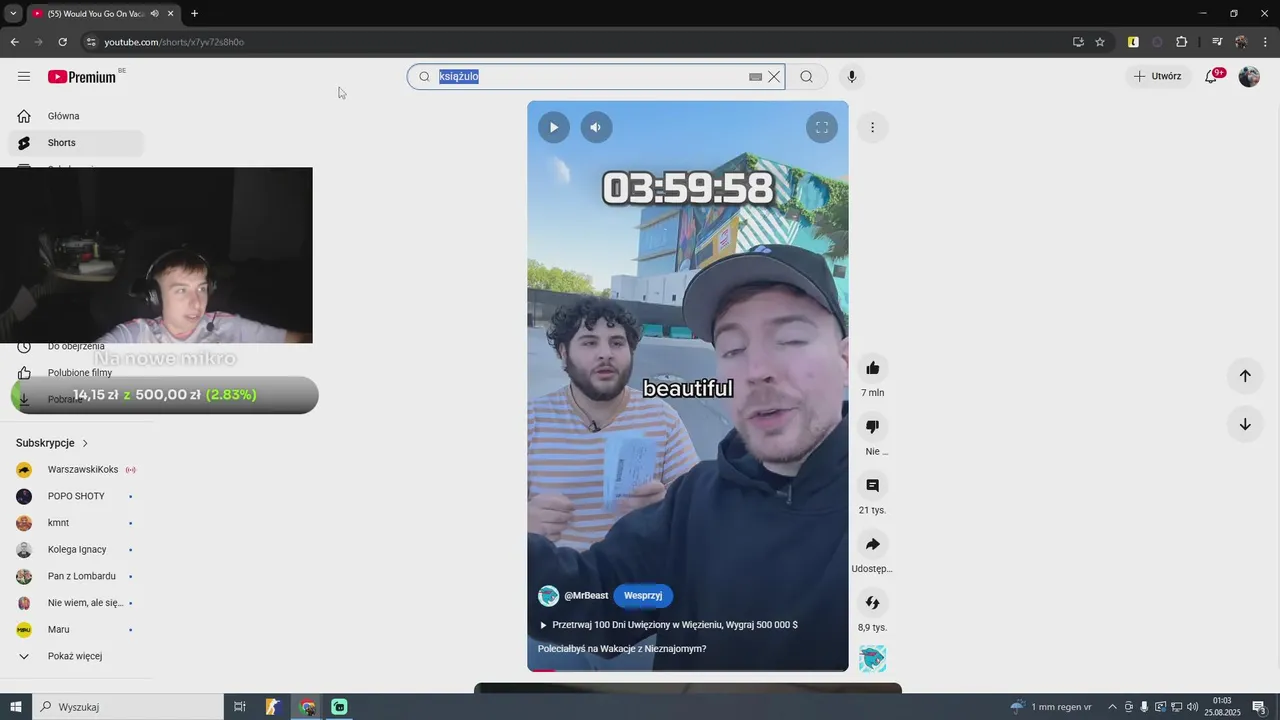The height and width of the screenshot is (720, 1280).
Task: Enter fullscreen on the Short
Action: (x=822, y=127)
